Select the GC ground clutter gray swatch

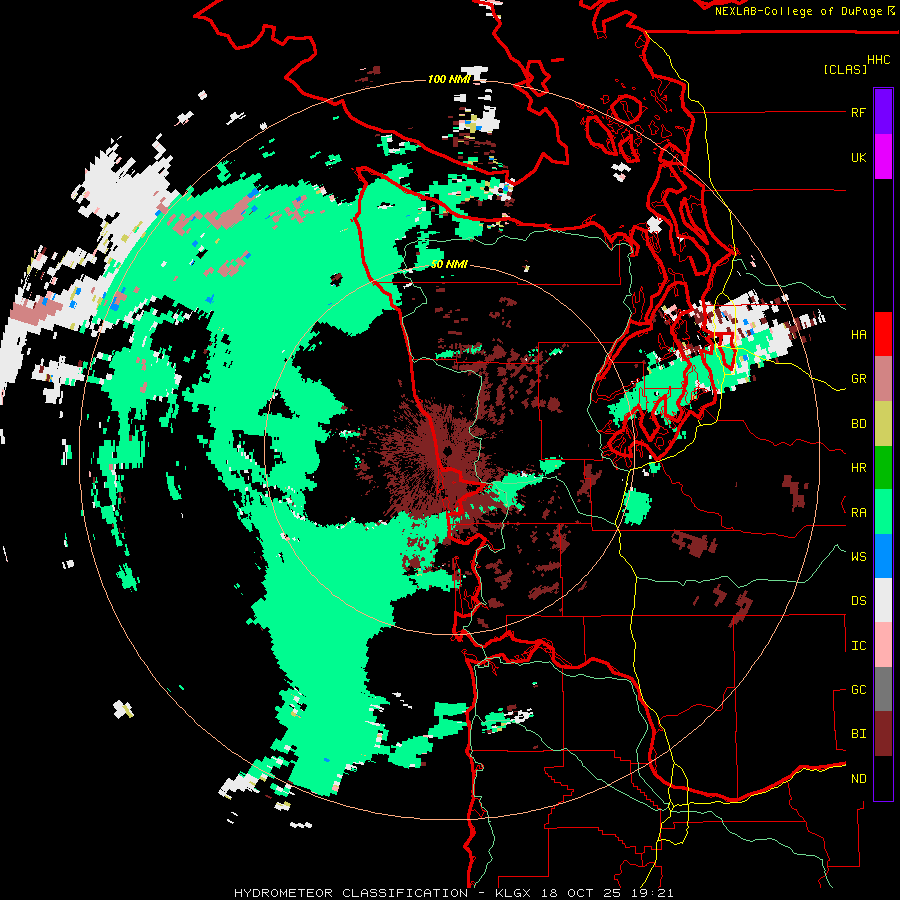[x=883, y=689]
